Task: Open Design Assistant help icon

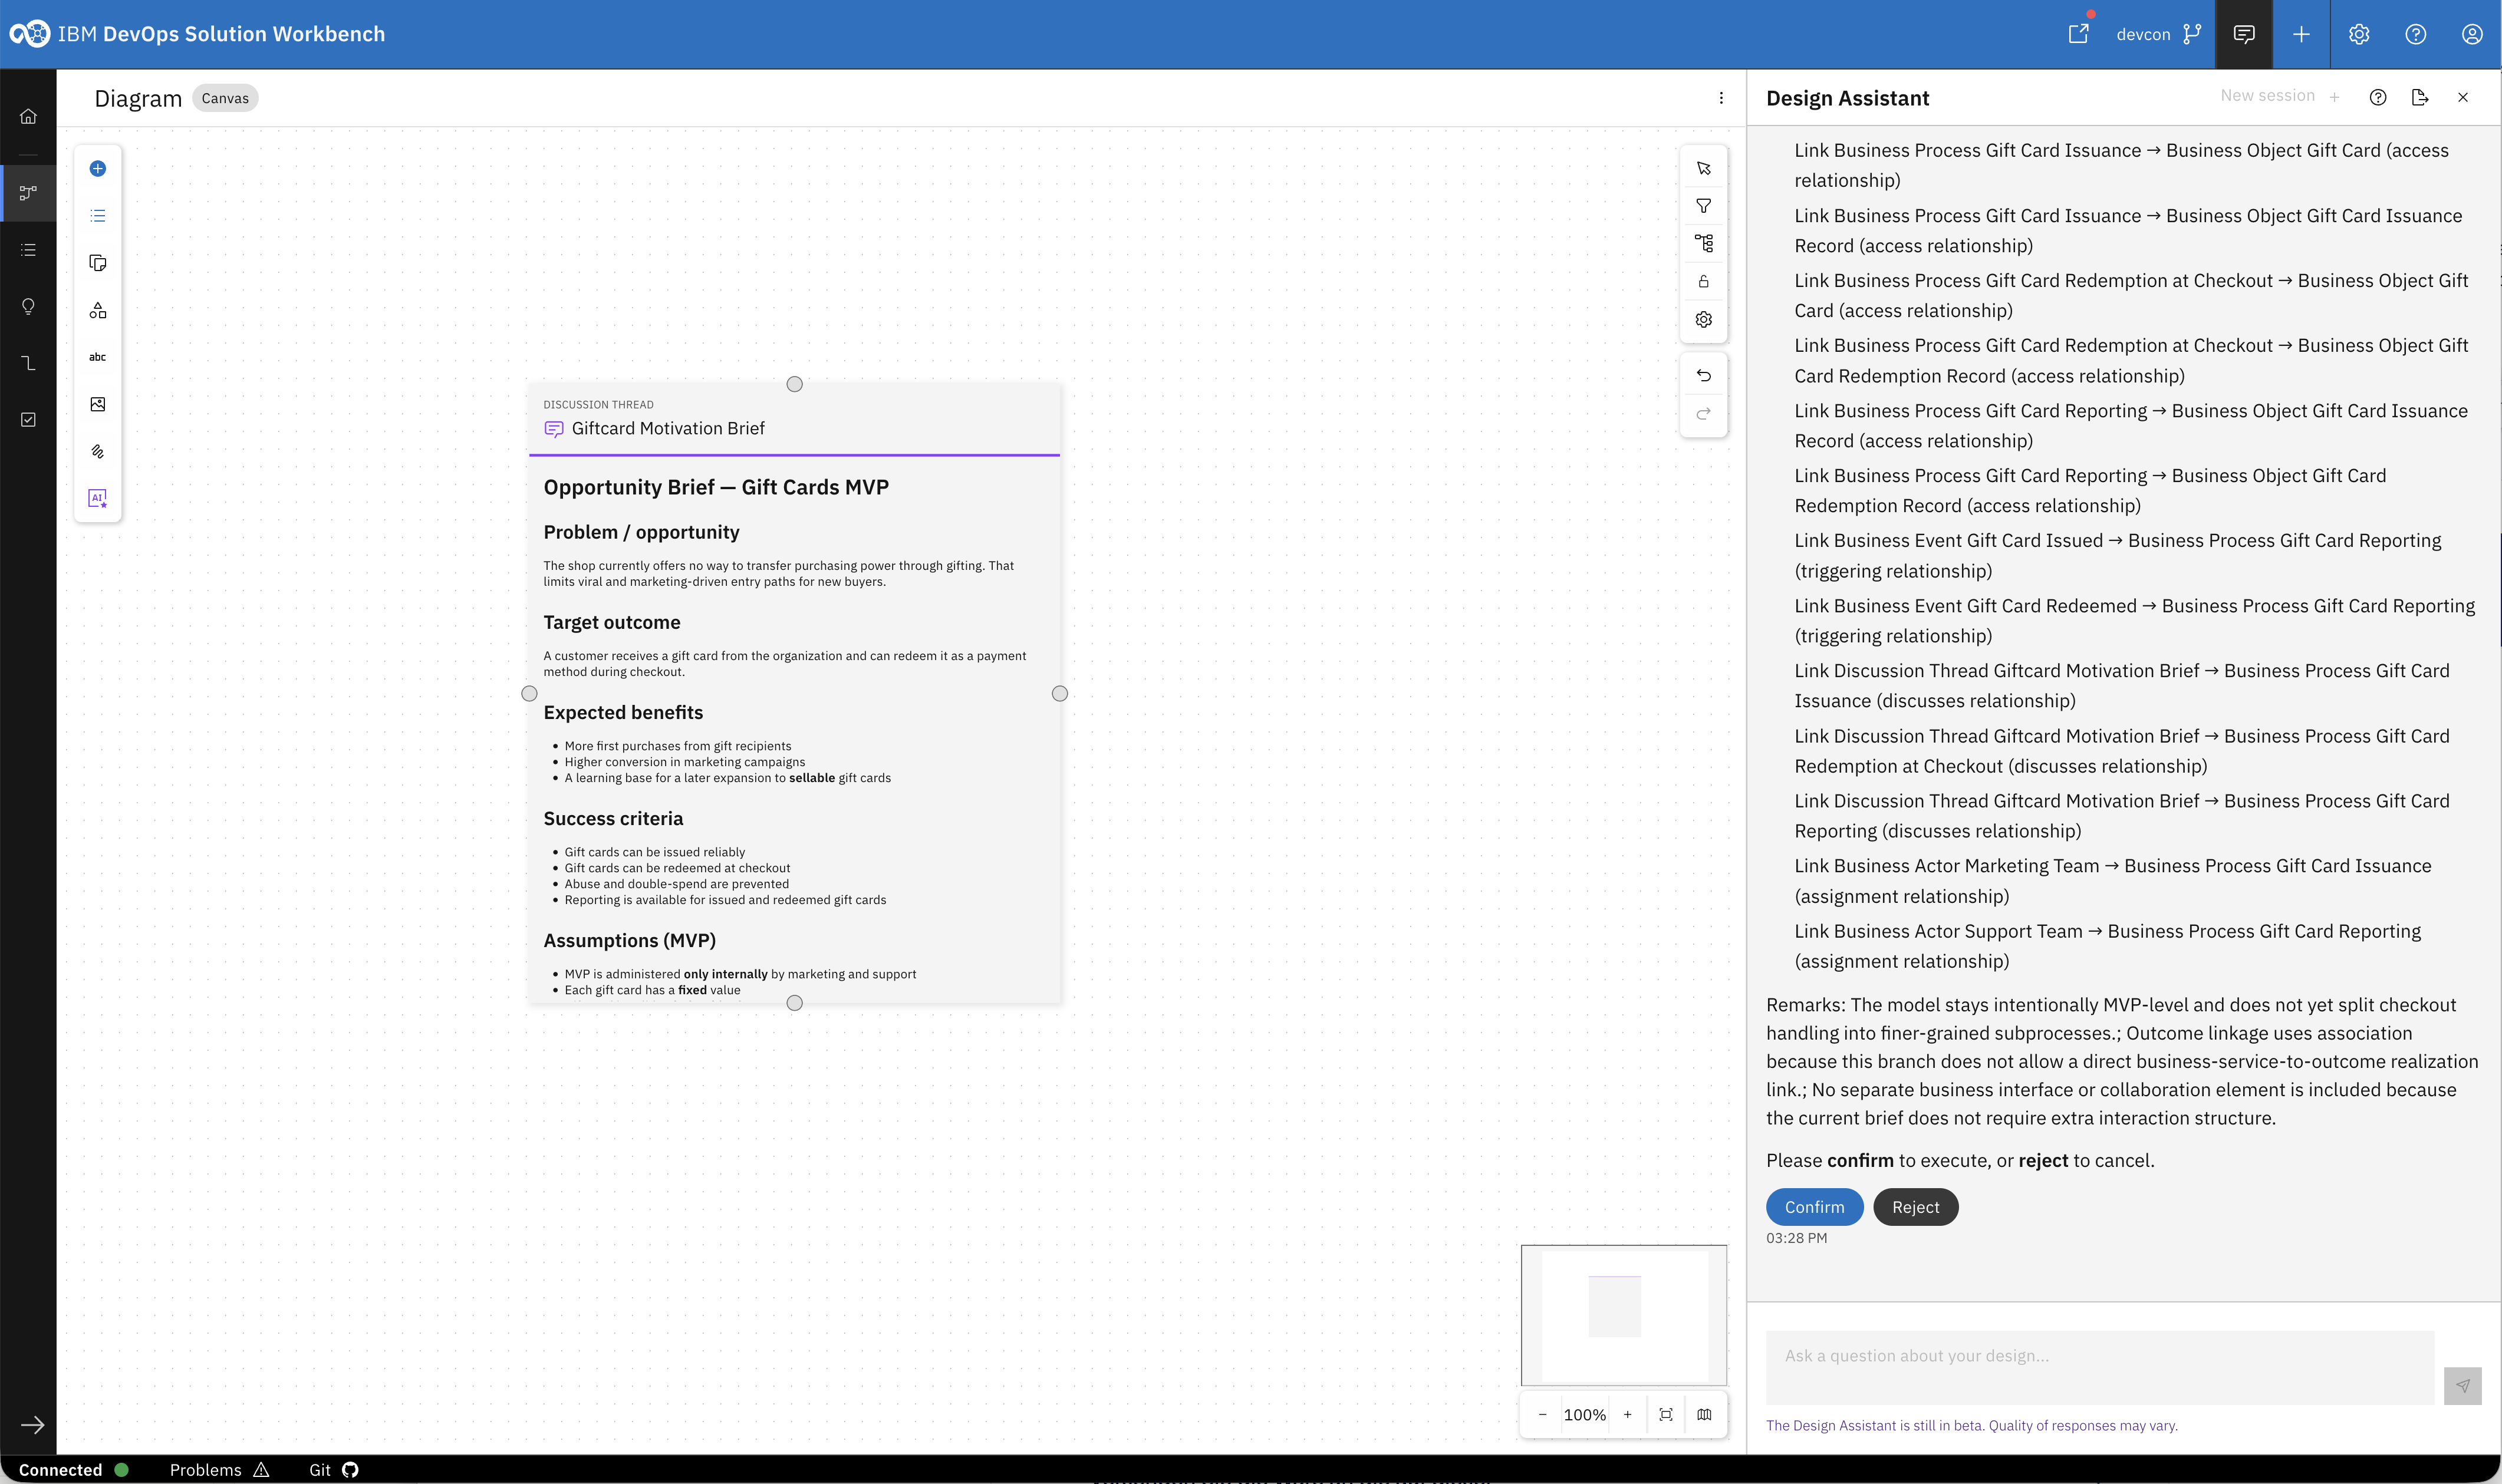Action: pos(2378,97)
